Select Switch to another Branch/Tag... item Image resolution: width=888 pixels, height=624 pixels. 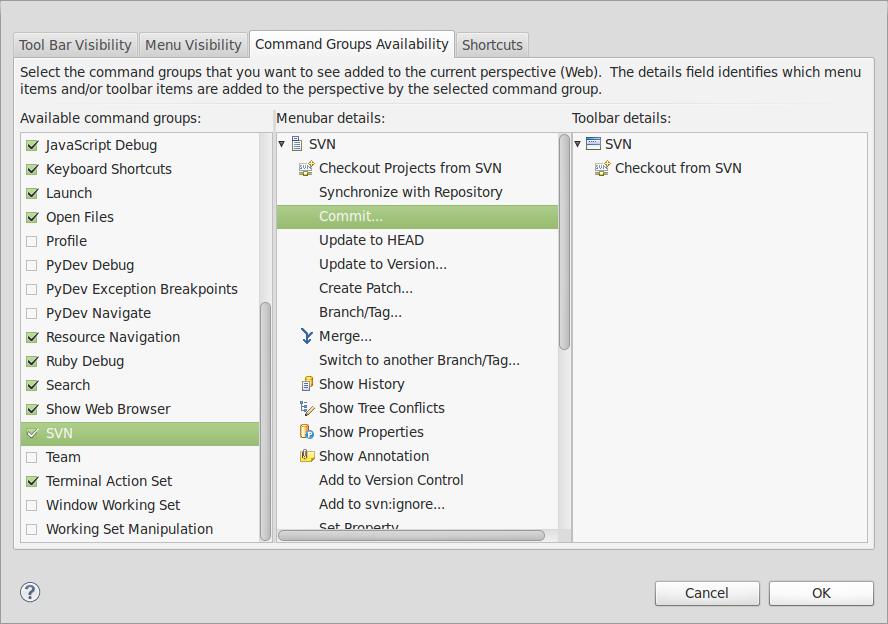[x=419, y=360]
